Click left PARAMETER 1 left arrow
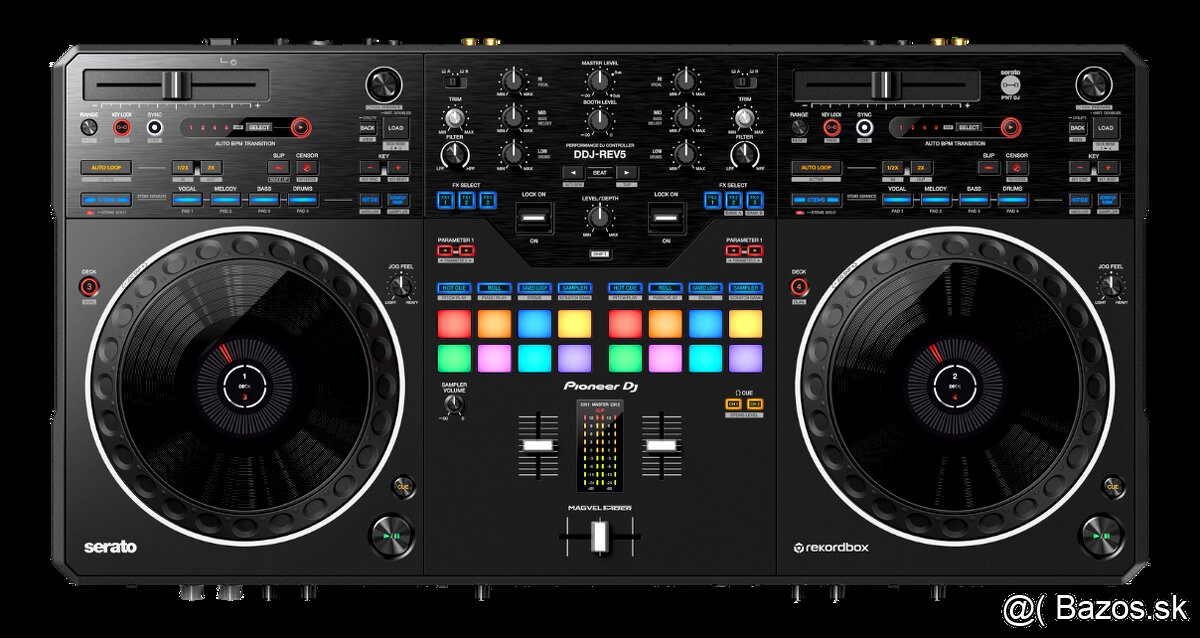Screen dimensions: 1200x638 pos(446,250)
